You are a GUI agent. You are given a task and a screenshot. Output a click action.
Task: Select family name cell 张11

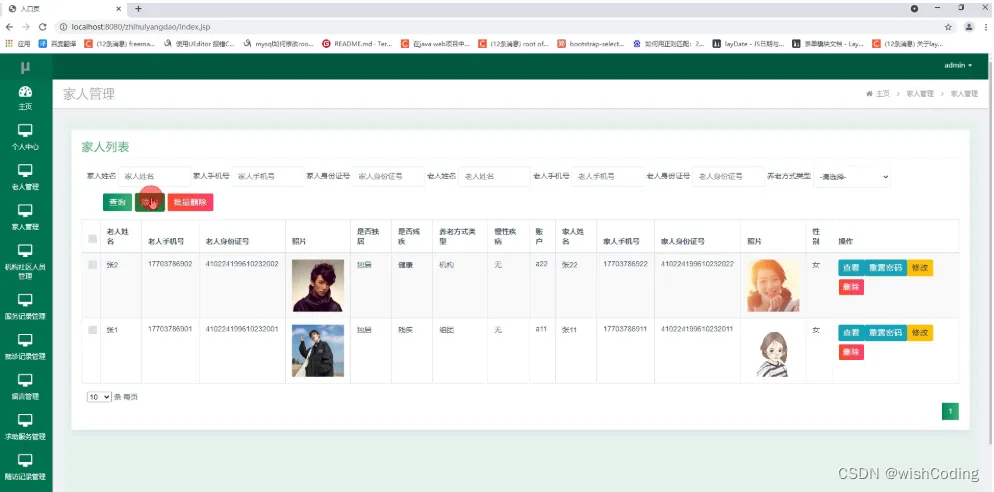(x=569, y=330)
